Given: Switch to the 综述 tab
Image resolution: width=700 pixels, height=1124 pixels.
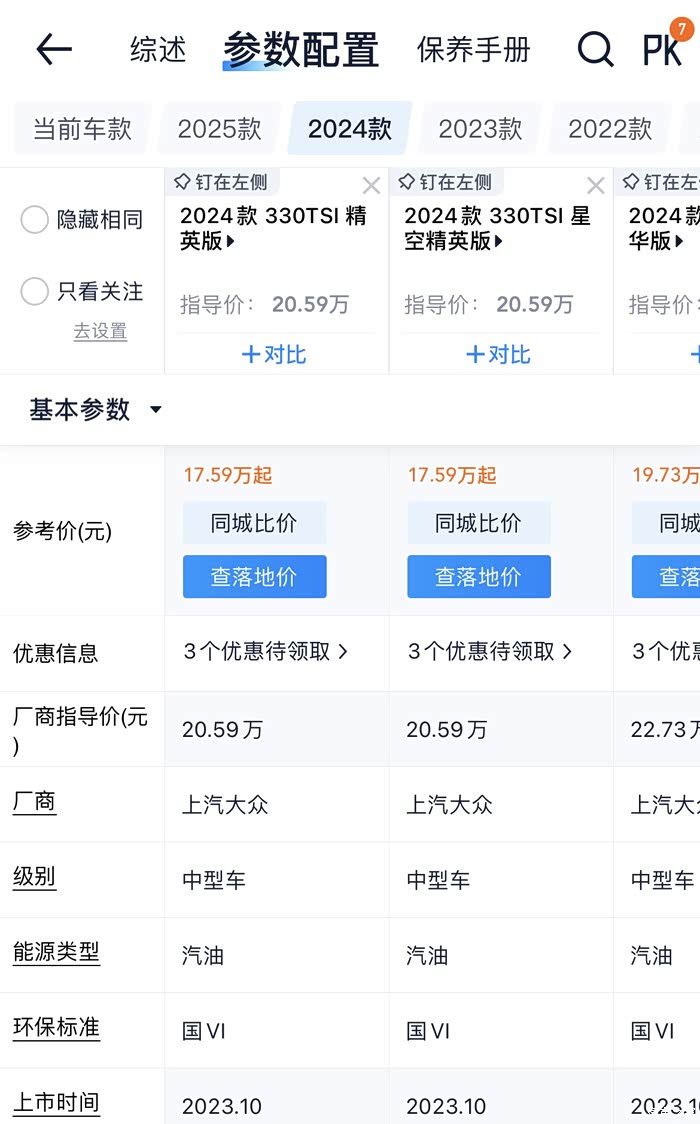Looking at the screenshot, I should pyautogui.click(x=158, y=50).
